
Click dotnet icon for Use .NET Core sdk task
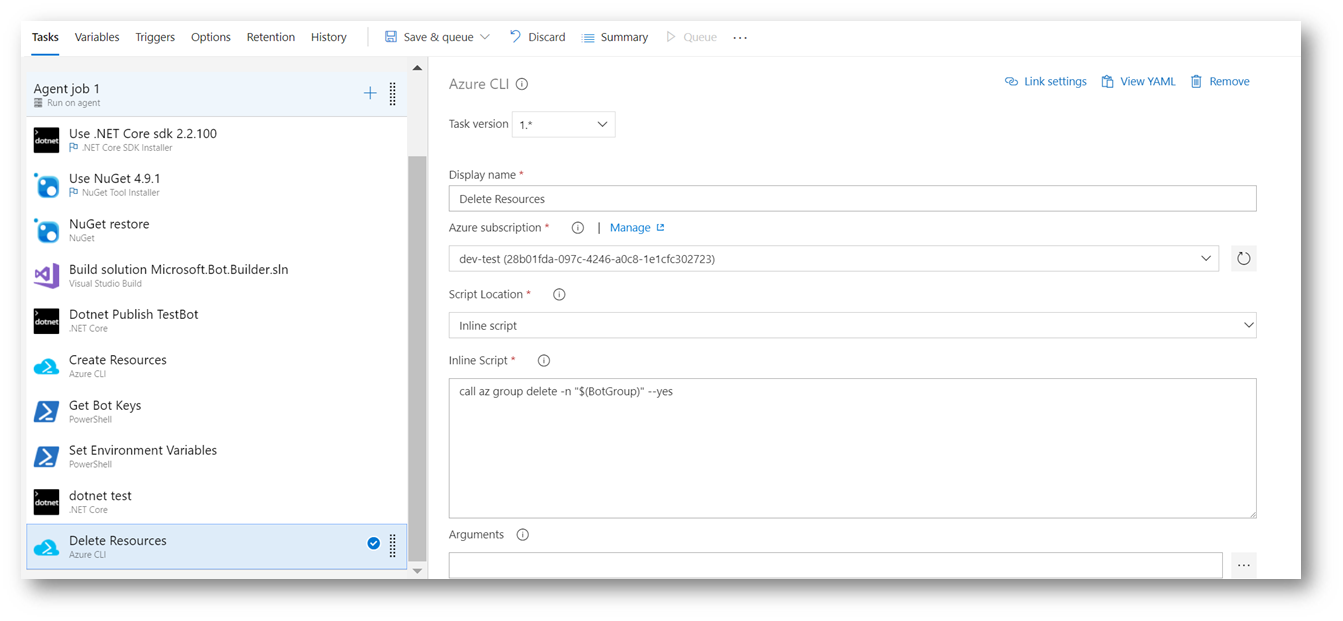point(46,140)
